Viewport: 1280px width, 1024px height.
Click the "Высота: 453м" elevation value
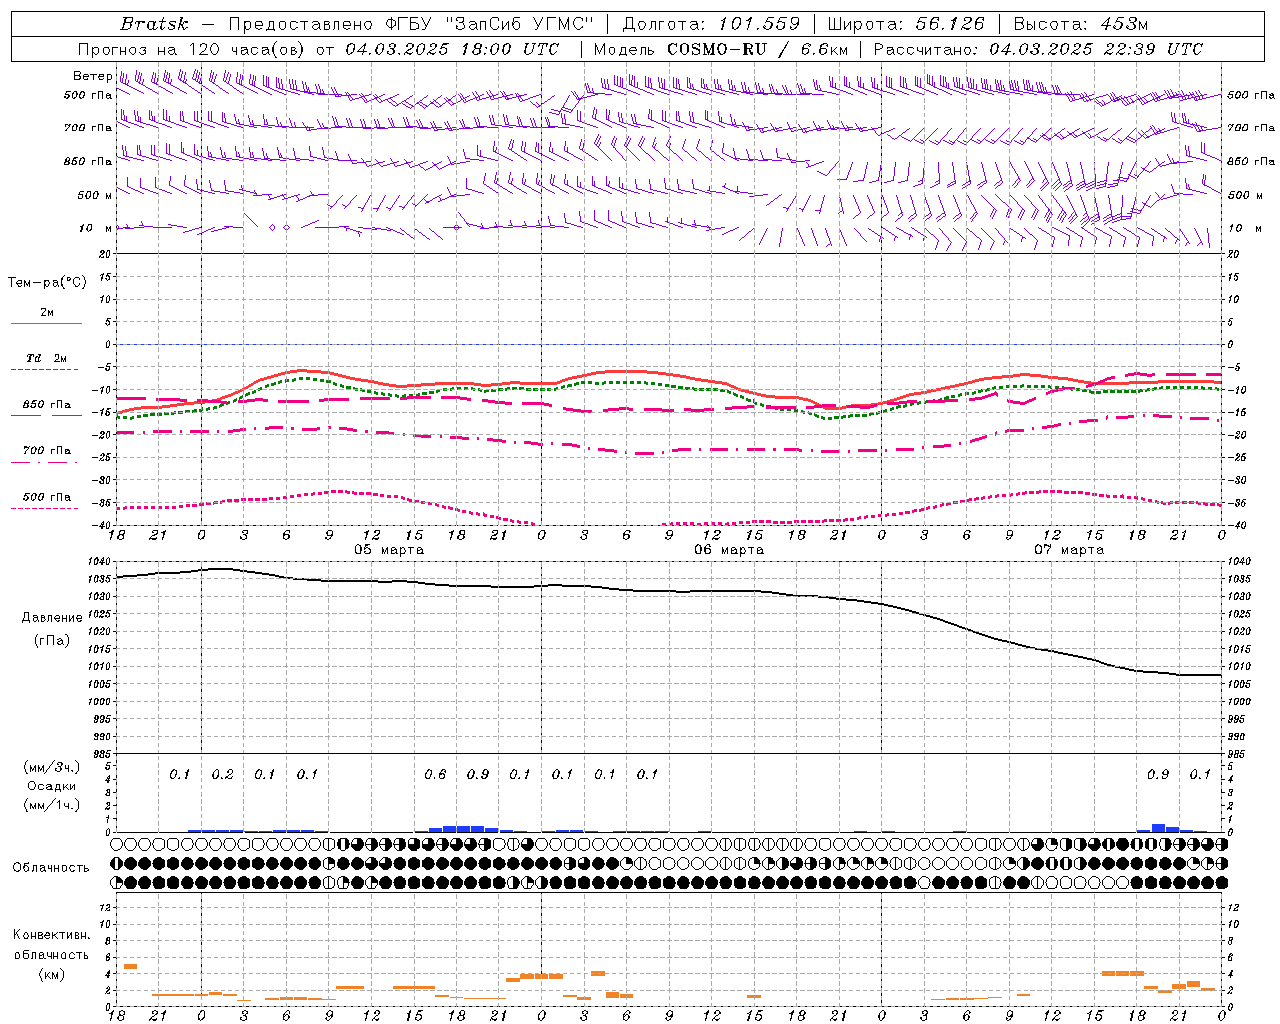[1081, 24]
